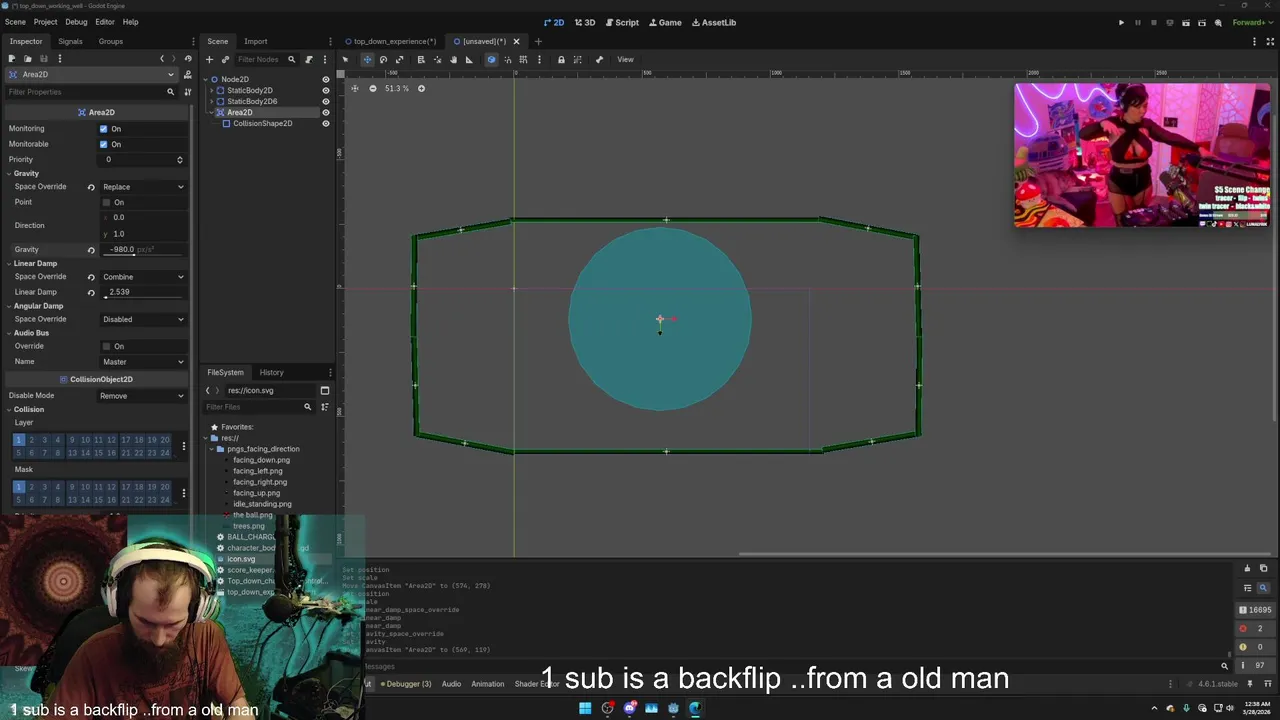
Task: Open the inspector property tools icon
Action: [x=187, y=91]
